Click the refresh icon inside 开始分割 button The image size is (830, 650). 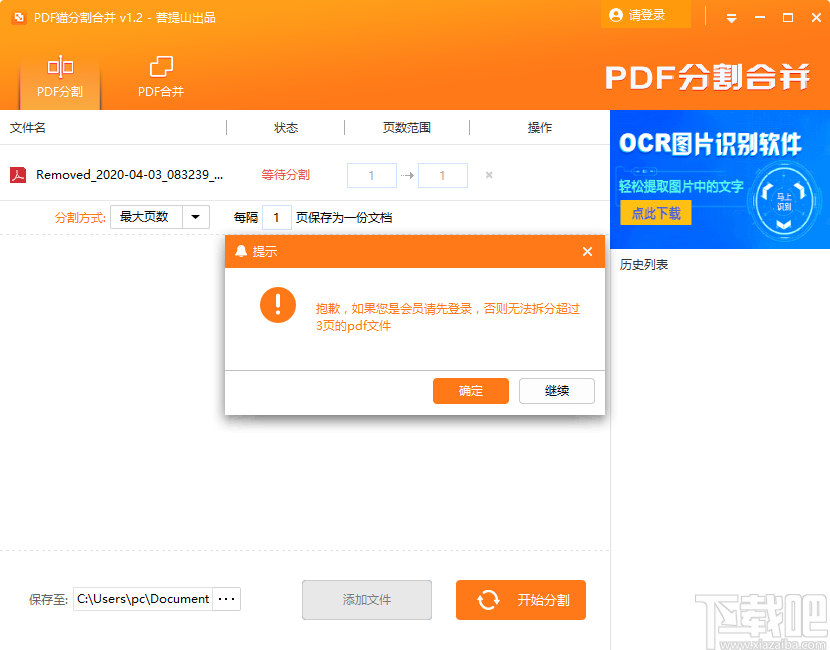coord(488,599)
